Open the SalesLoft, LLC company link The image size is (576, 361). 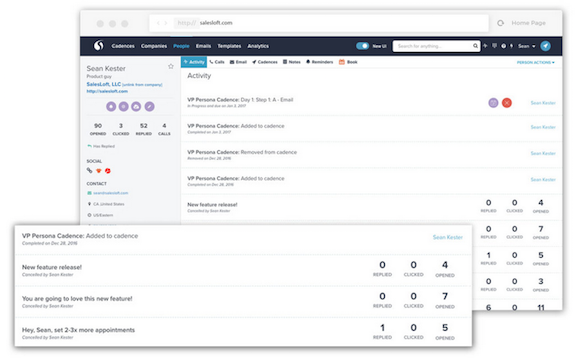click(104, 84)
